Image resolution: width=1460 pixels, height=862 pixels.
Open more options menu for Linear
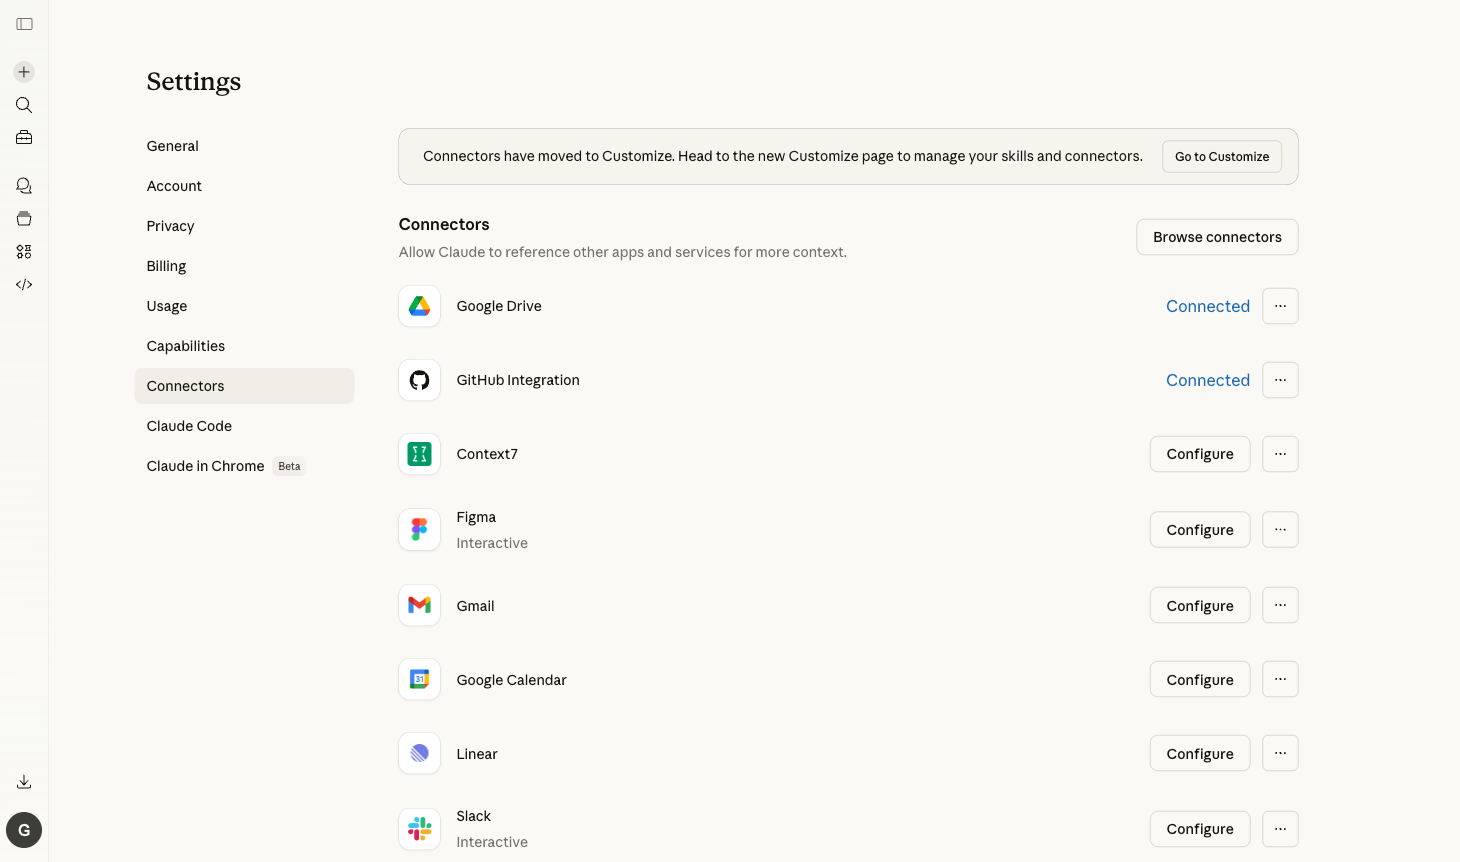tap(1280, 753)
